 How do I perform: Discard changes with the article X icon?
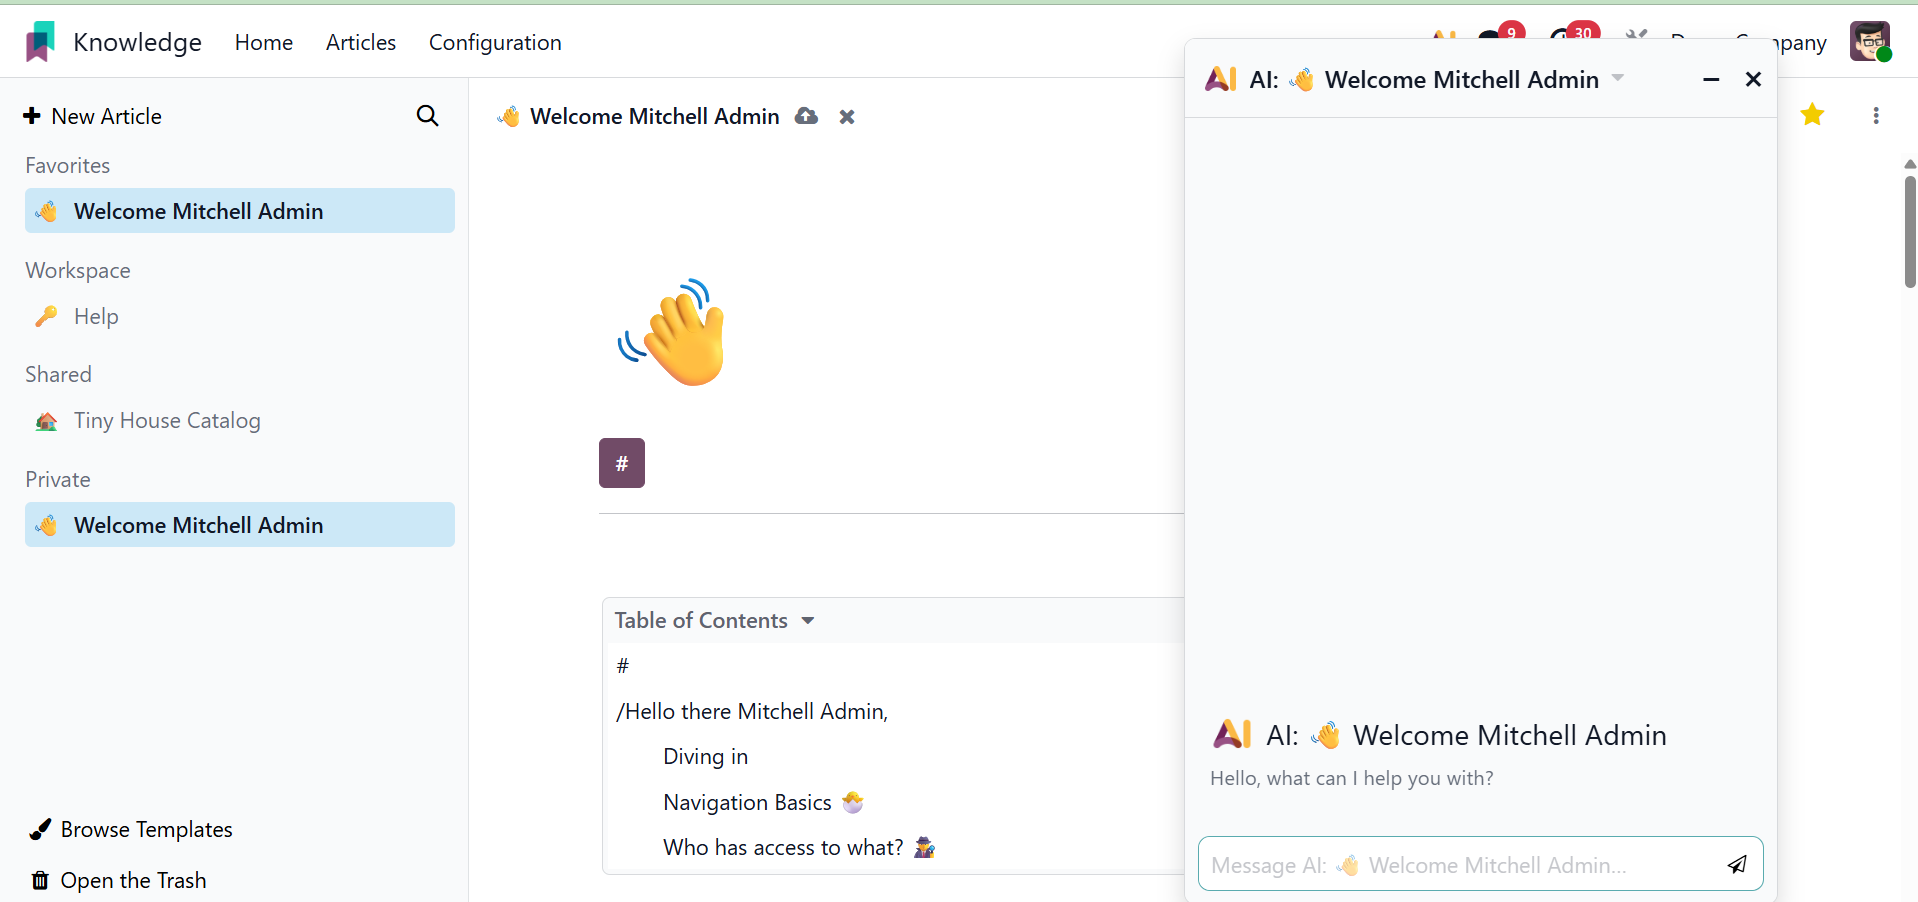click(x=847, y=117)
